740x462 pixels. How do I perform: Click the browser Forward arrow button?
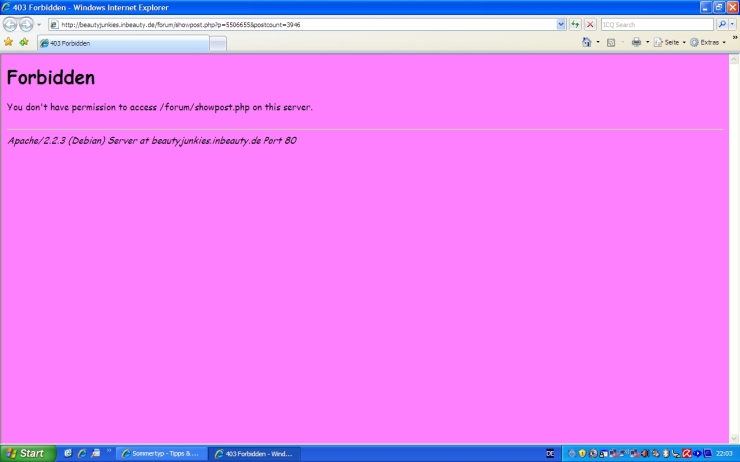tap(26, 24)
